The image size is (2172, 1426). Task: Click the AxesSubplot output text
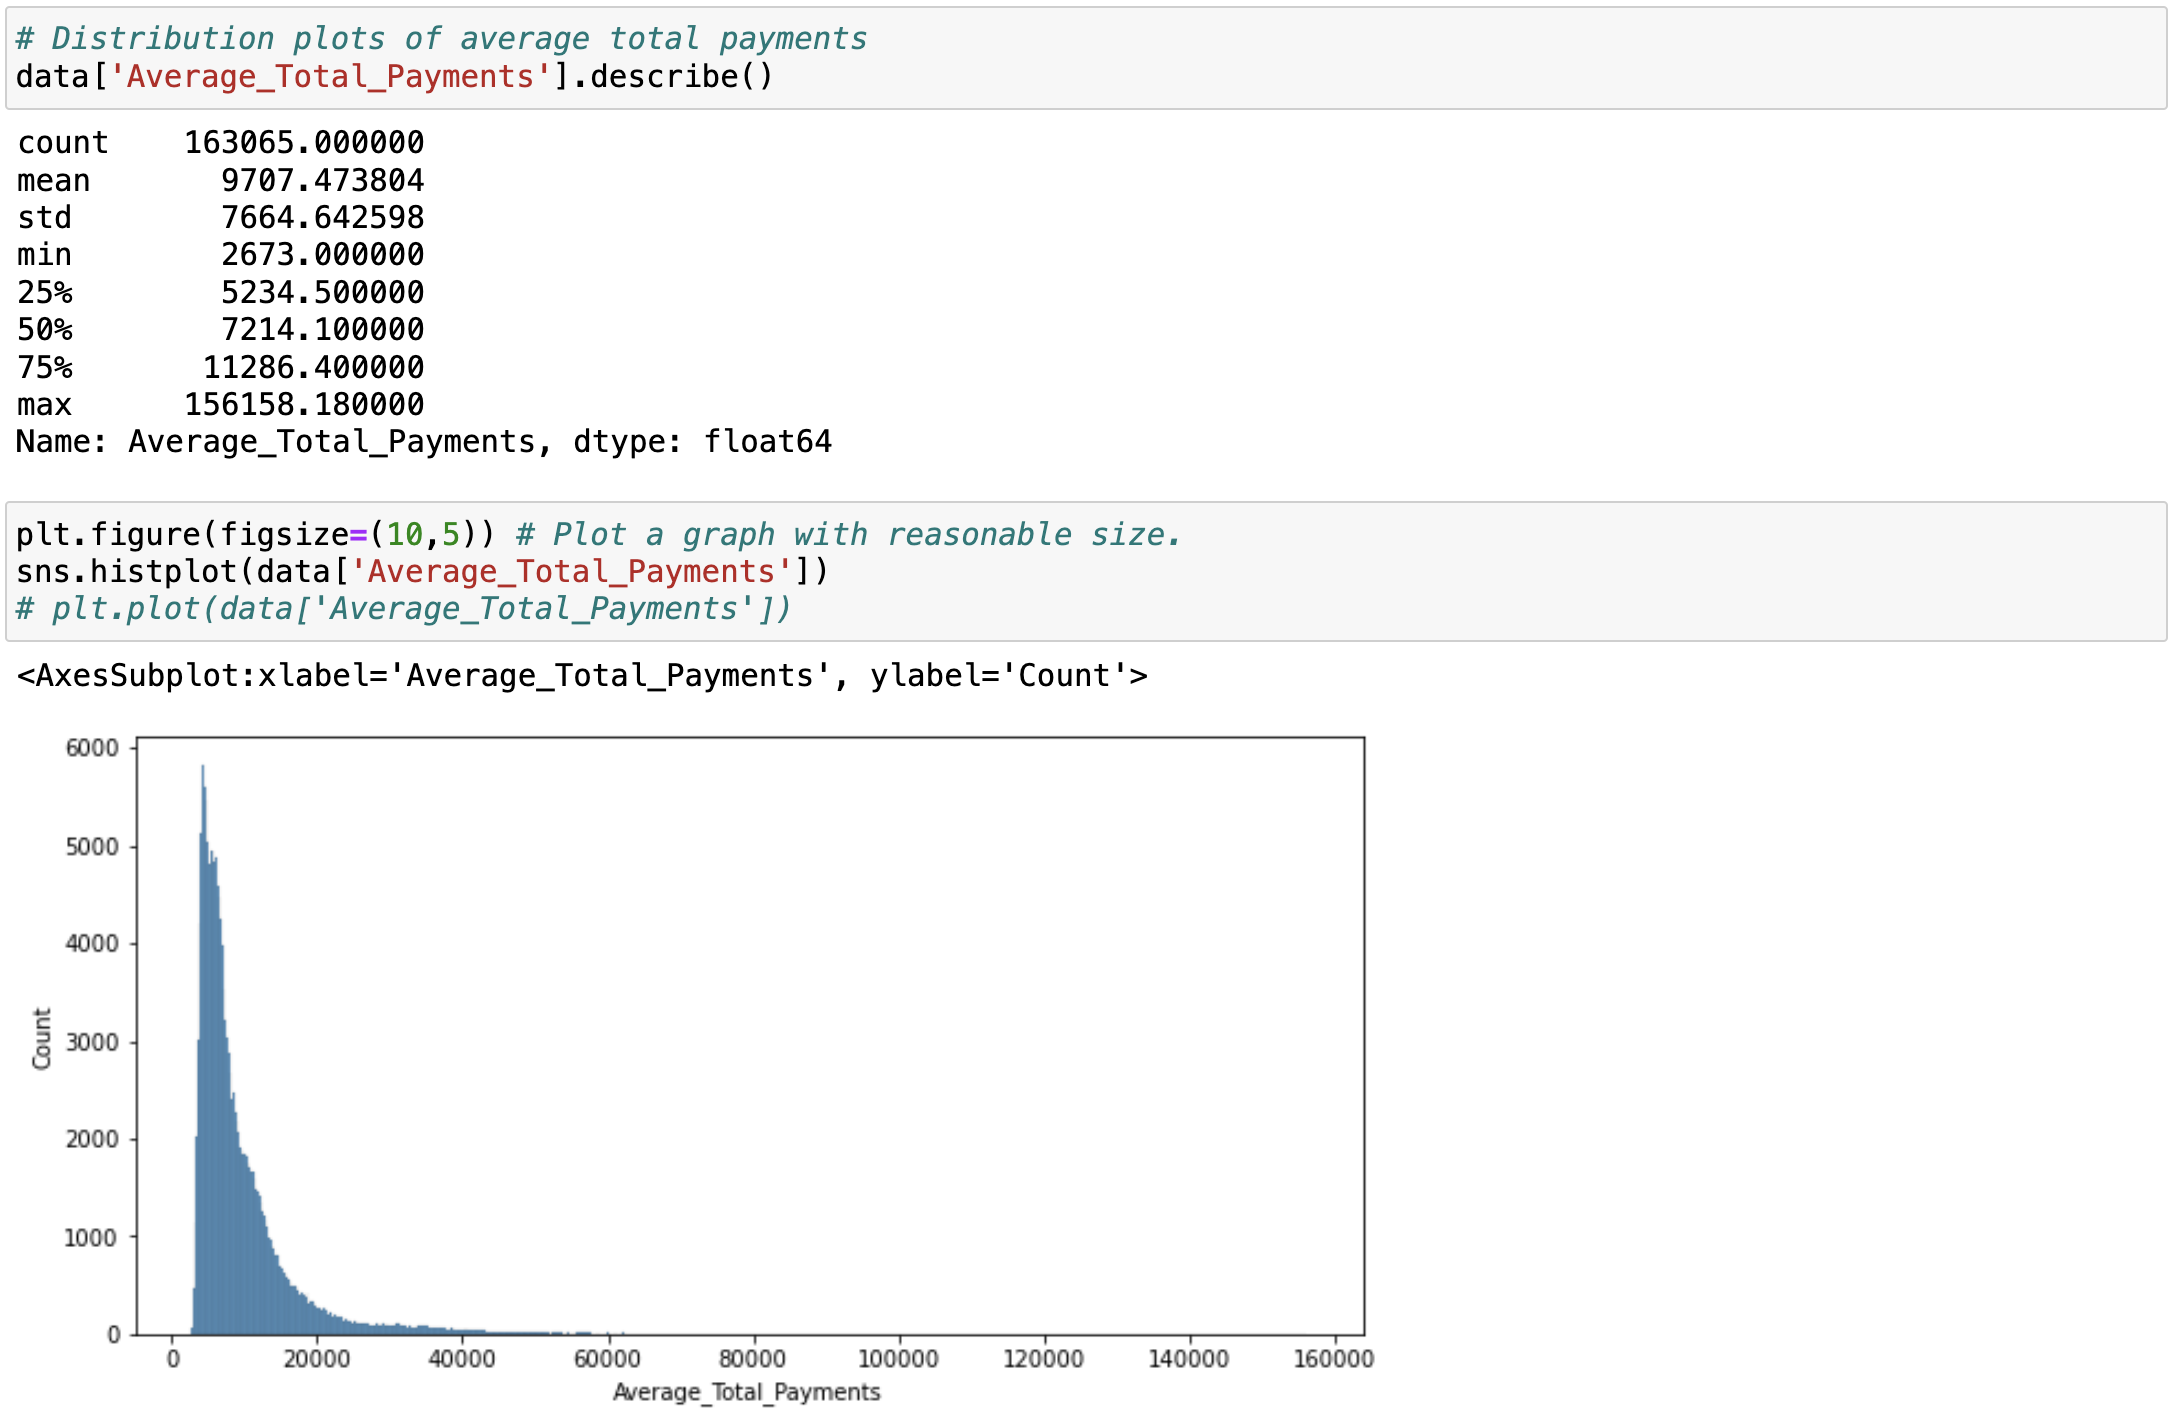[x=582, y=677]
